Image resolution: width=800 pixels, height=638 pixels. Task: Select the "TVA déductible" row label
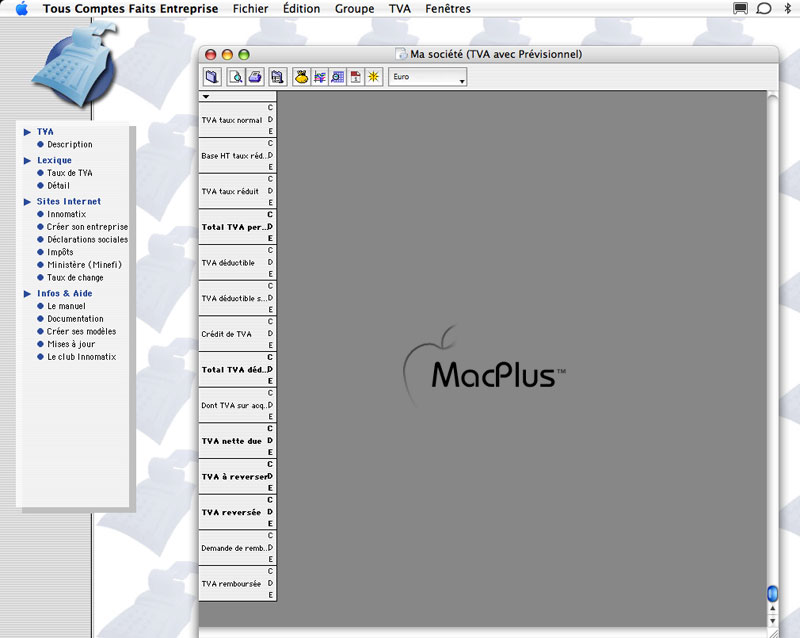tap(228, 263)
